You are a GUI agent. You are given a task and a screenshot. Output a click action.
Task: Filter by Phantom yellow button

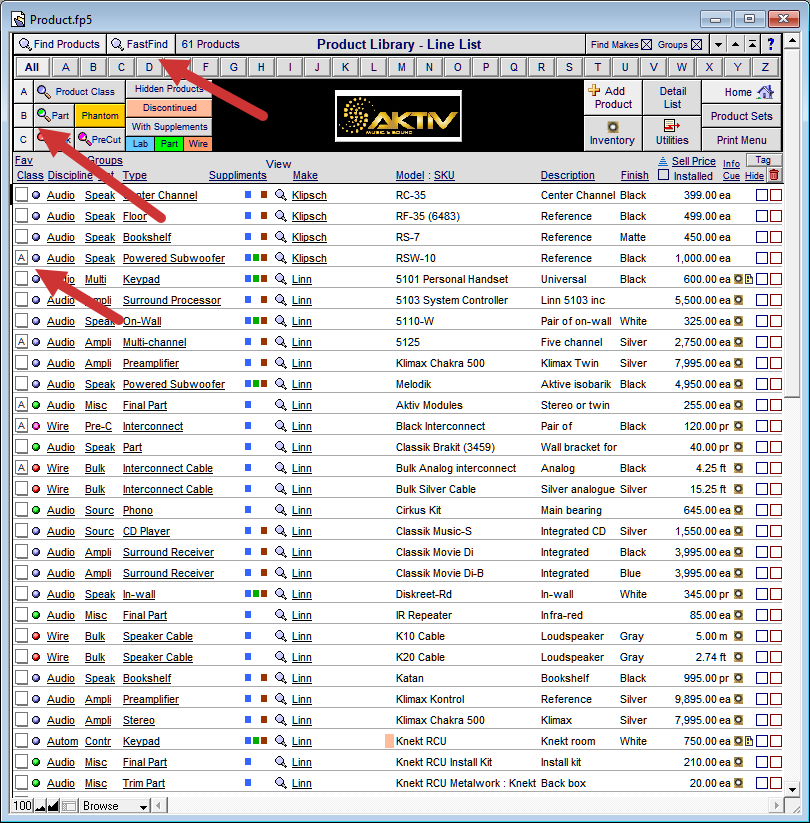(100, 115)
